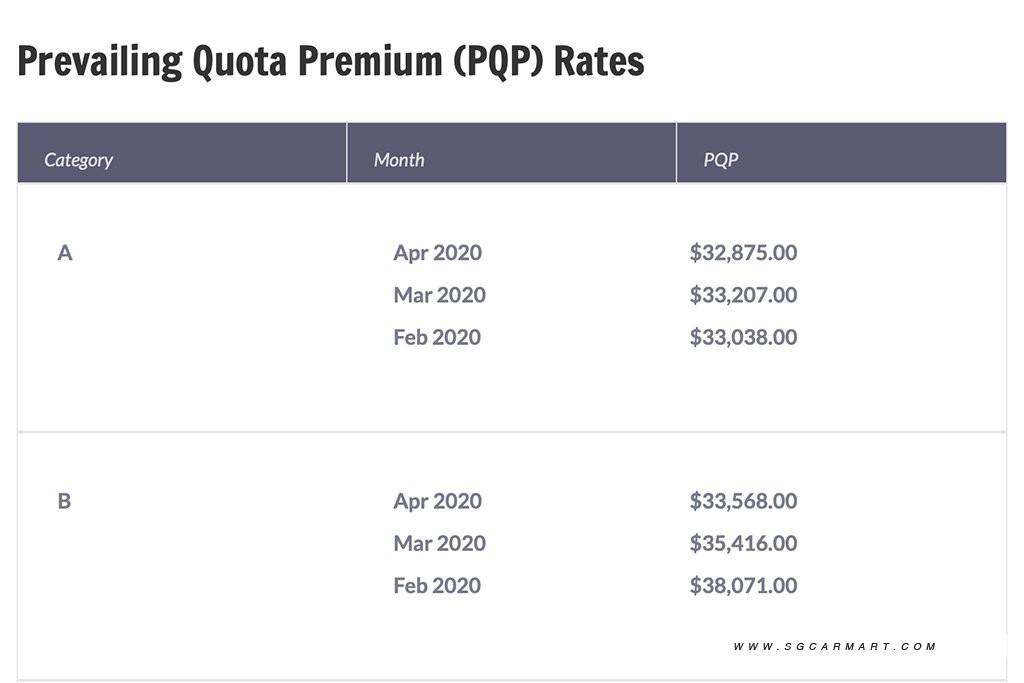
Task: Select the $33,038.00 PQP value
Action: tap(743, 337)
